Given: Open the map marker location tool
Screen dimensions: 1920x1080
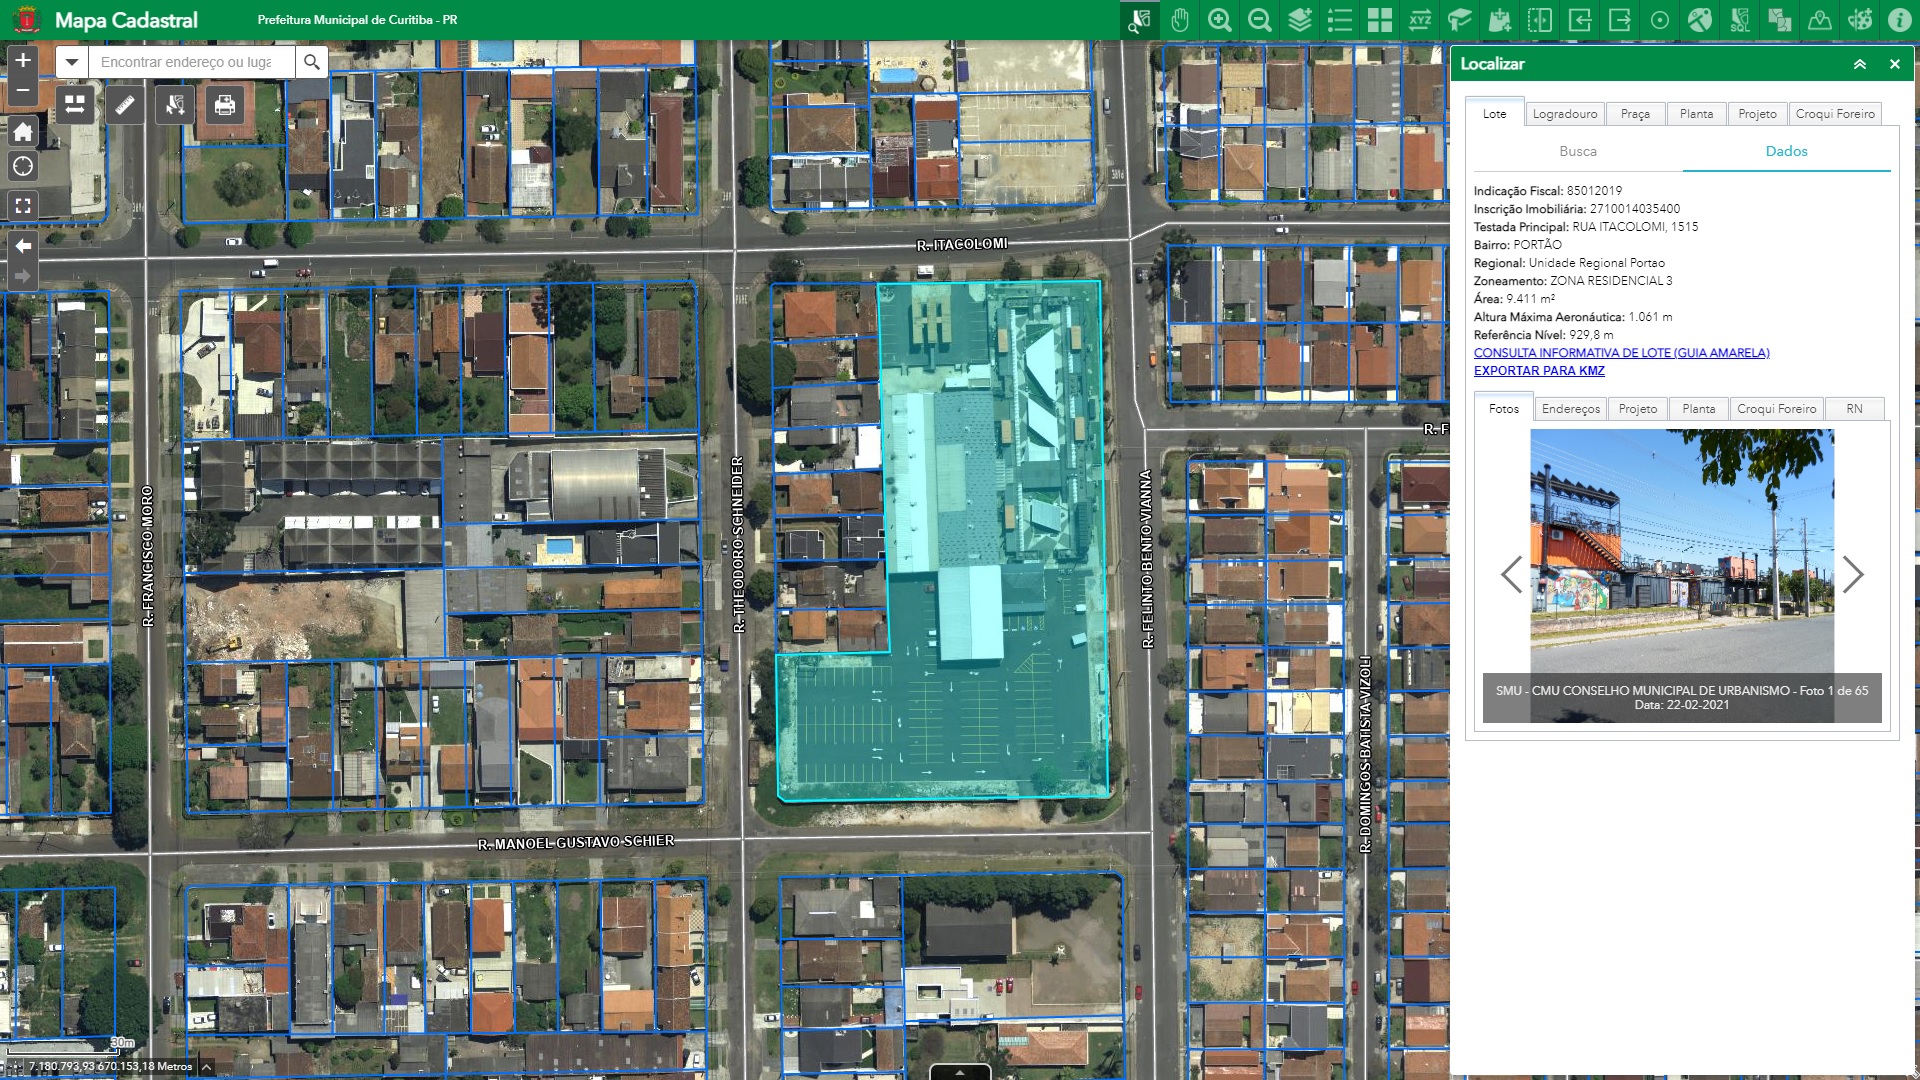Looking at the screenshot, I should (x=1820, y=20).
